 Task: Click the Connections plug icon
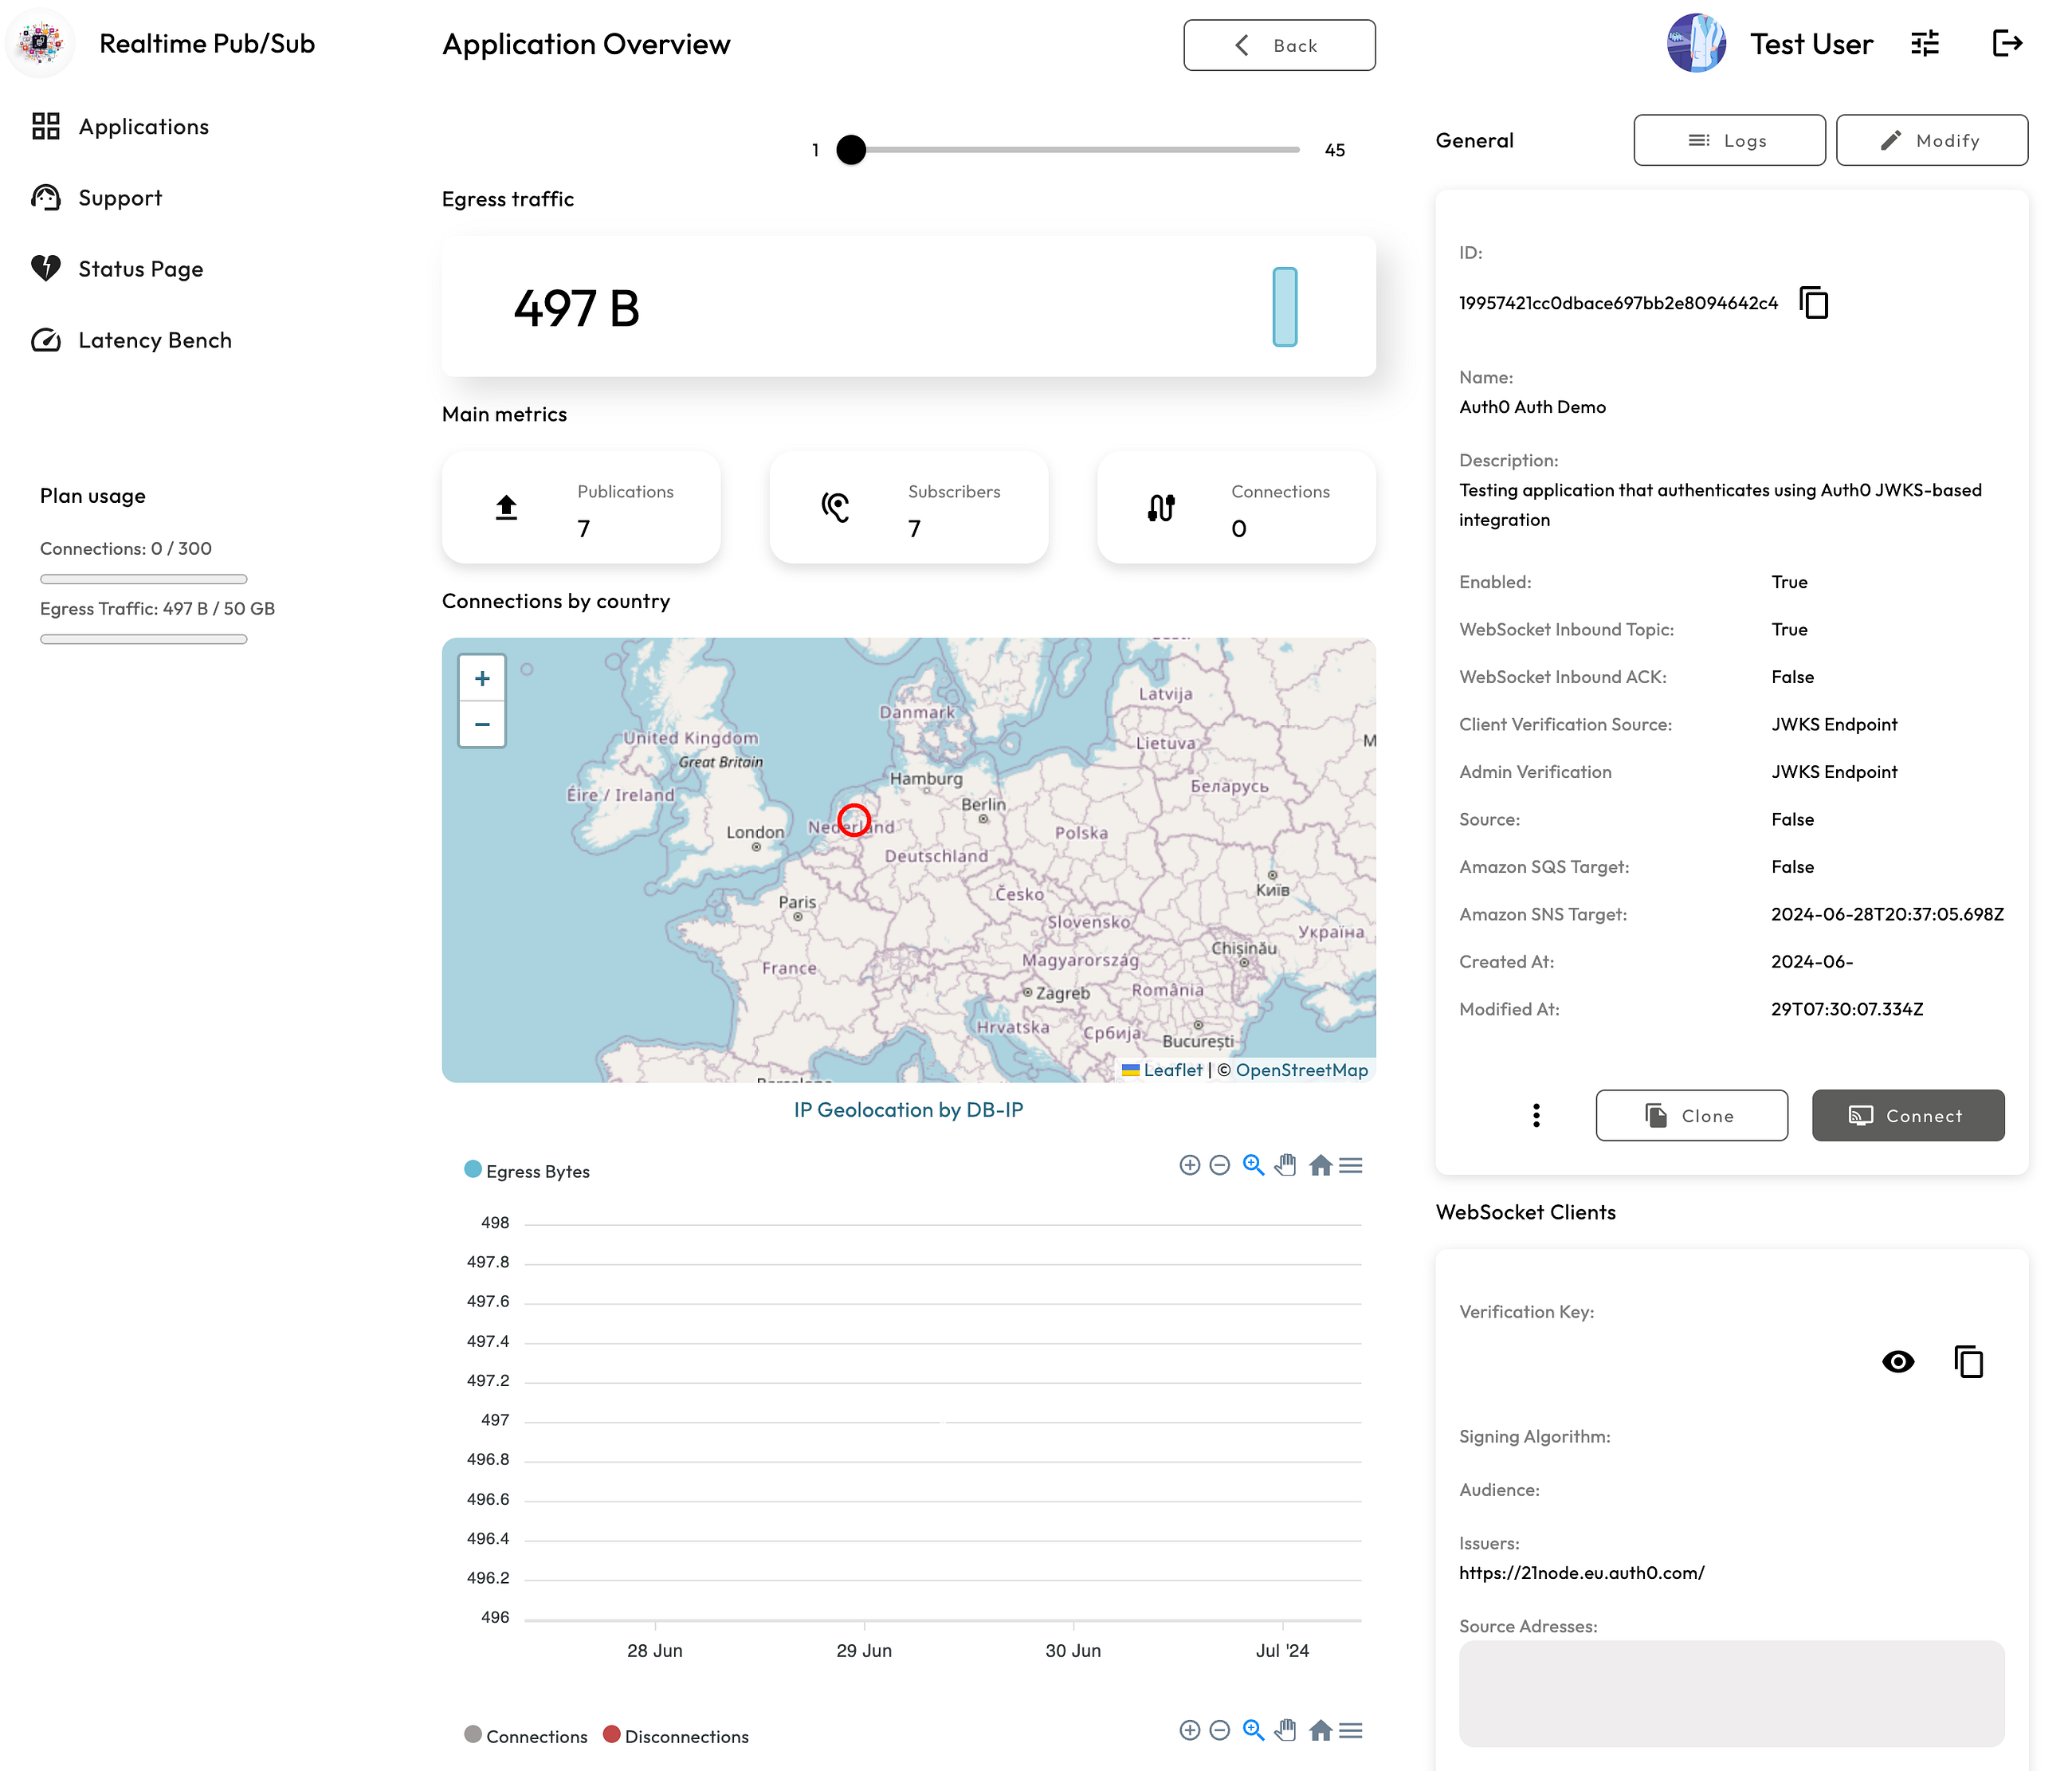(1161, 508)
